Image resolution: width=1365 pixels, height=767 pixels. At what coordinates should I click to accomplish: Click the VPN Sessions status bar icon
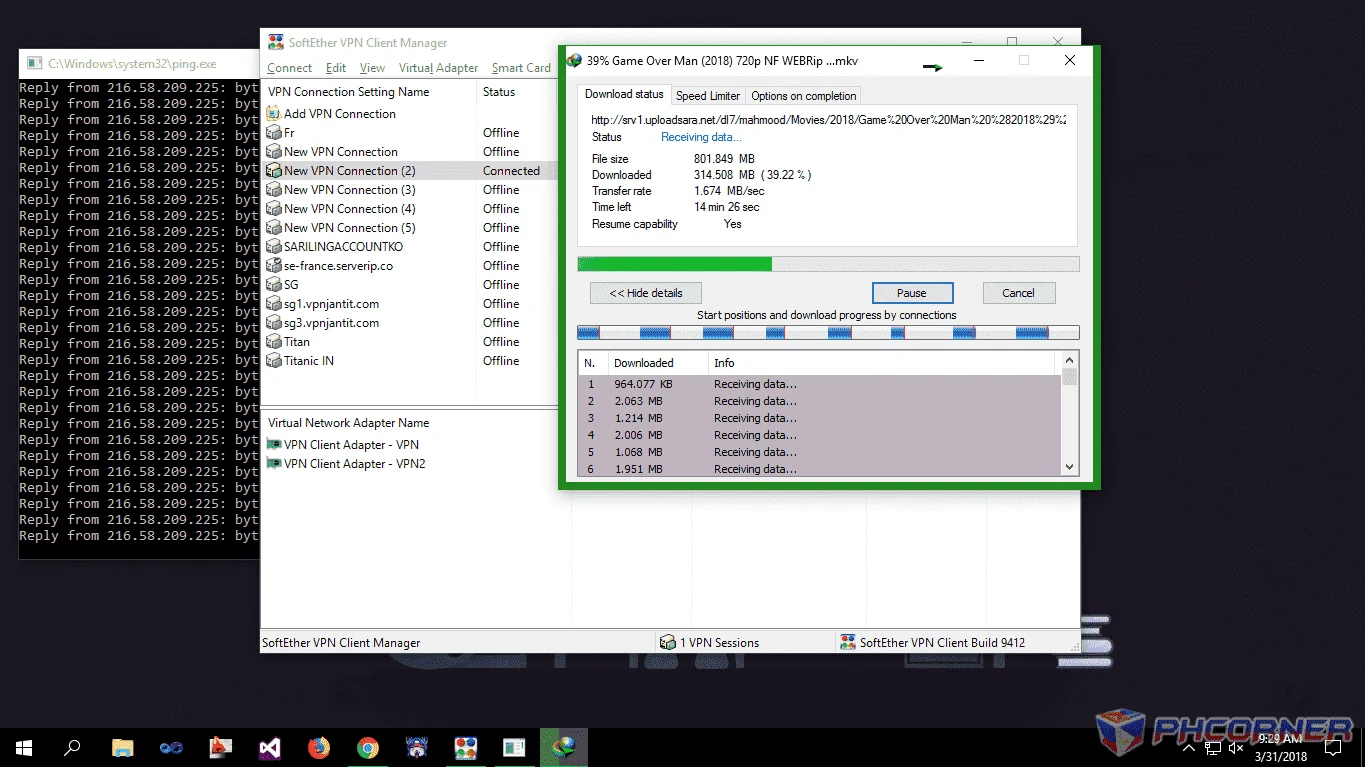pos(668,642)
